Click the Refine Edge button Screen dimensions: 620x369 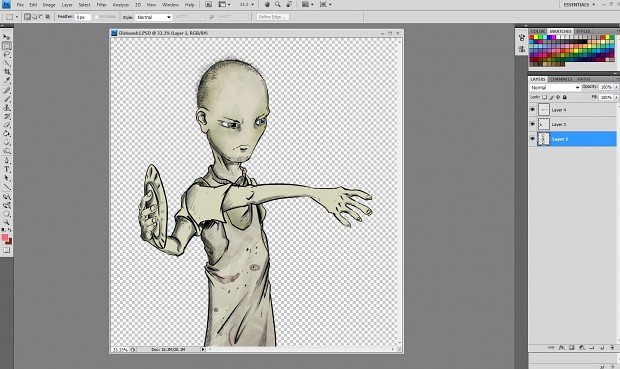pos(272,17)
